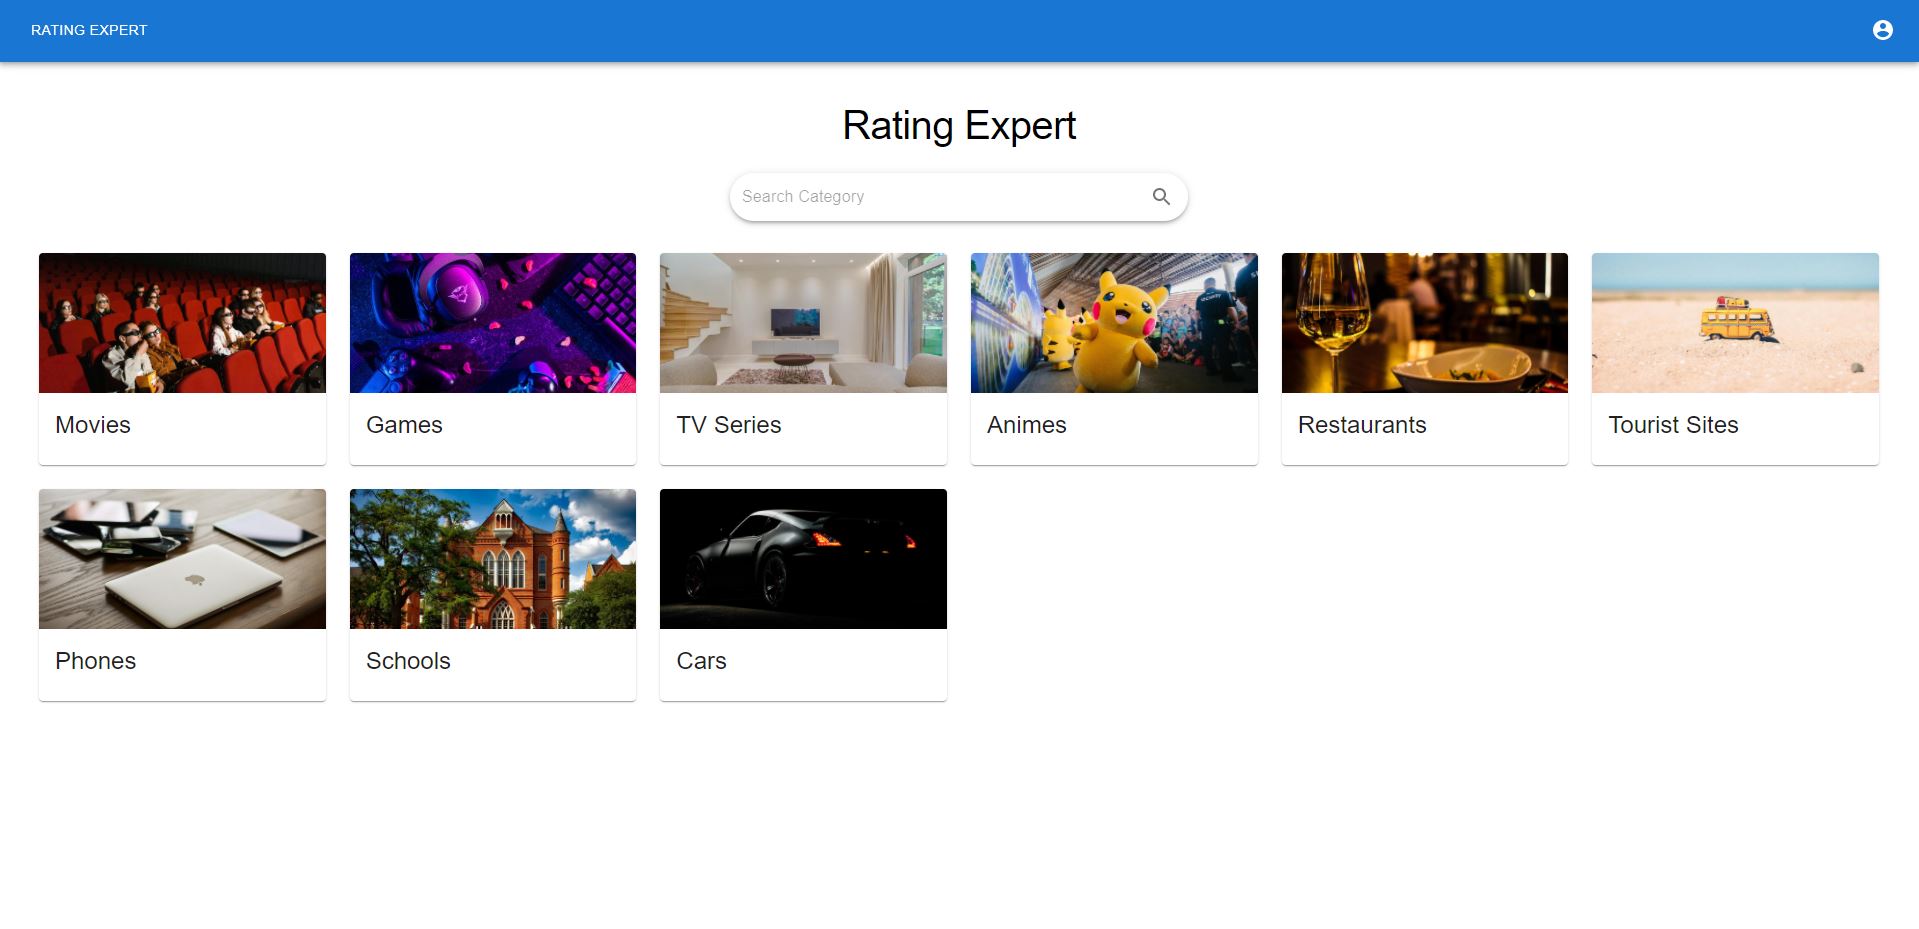Viewport: 1919px width, 929px height.
Task: Open the Schools building image
Action: tap(493, 559)
